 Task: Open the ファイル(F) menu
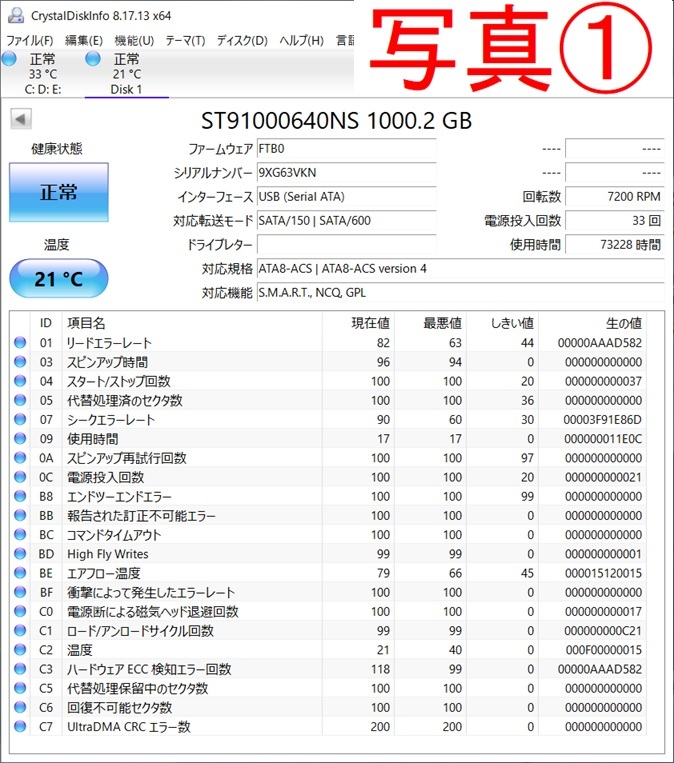29,40
